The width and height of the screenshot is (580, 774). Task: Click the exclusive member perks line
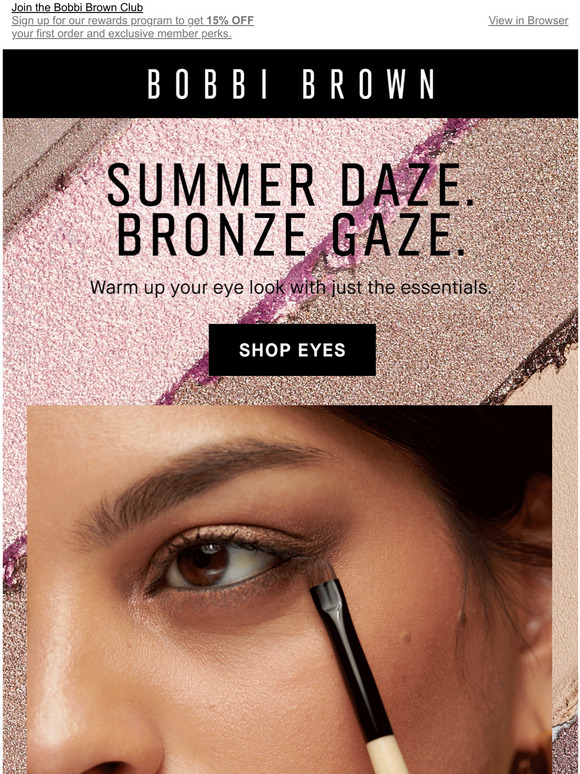(x=121, y=34)
